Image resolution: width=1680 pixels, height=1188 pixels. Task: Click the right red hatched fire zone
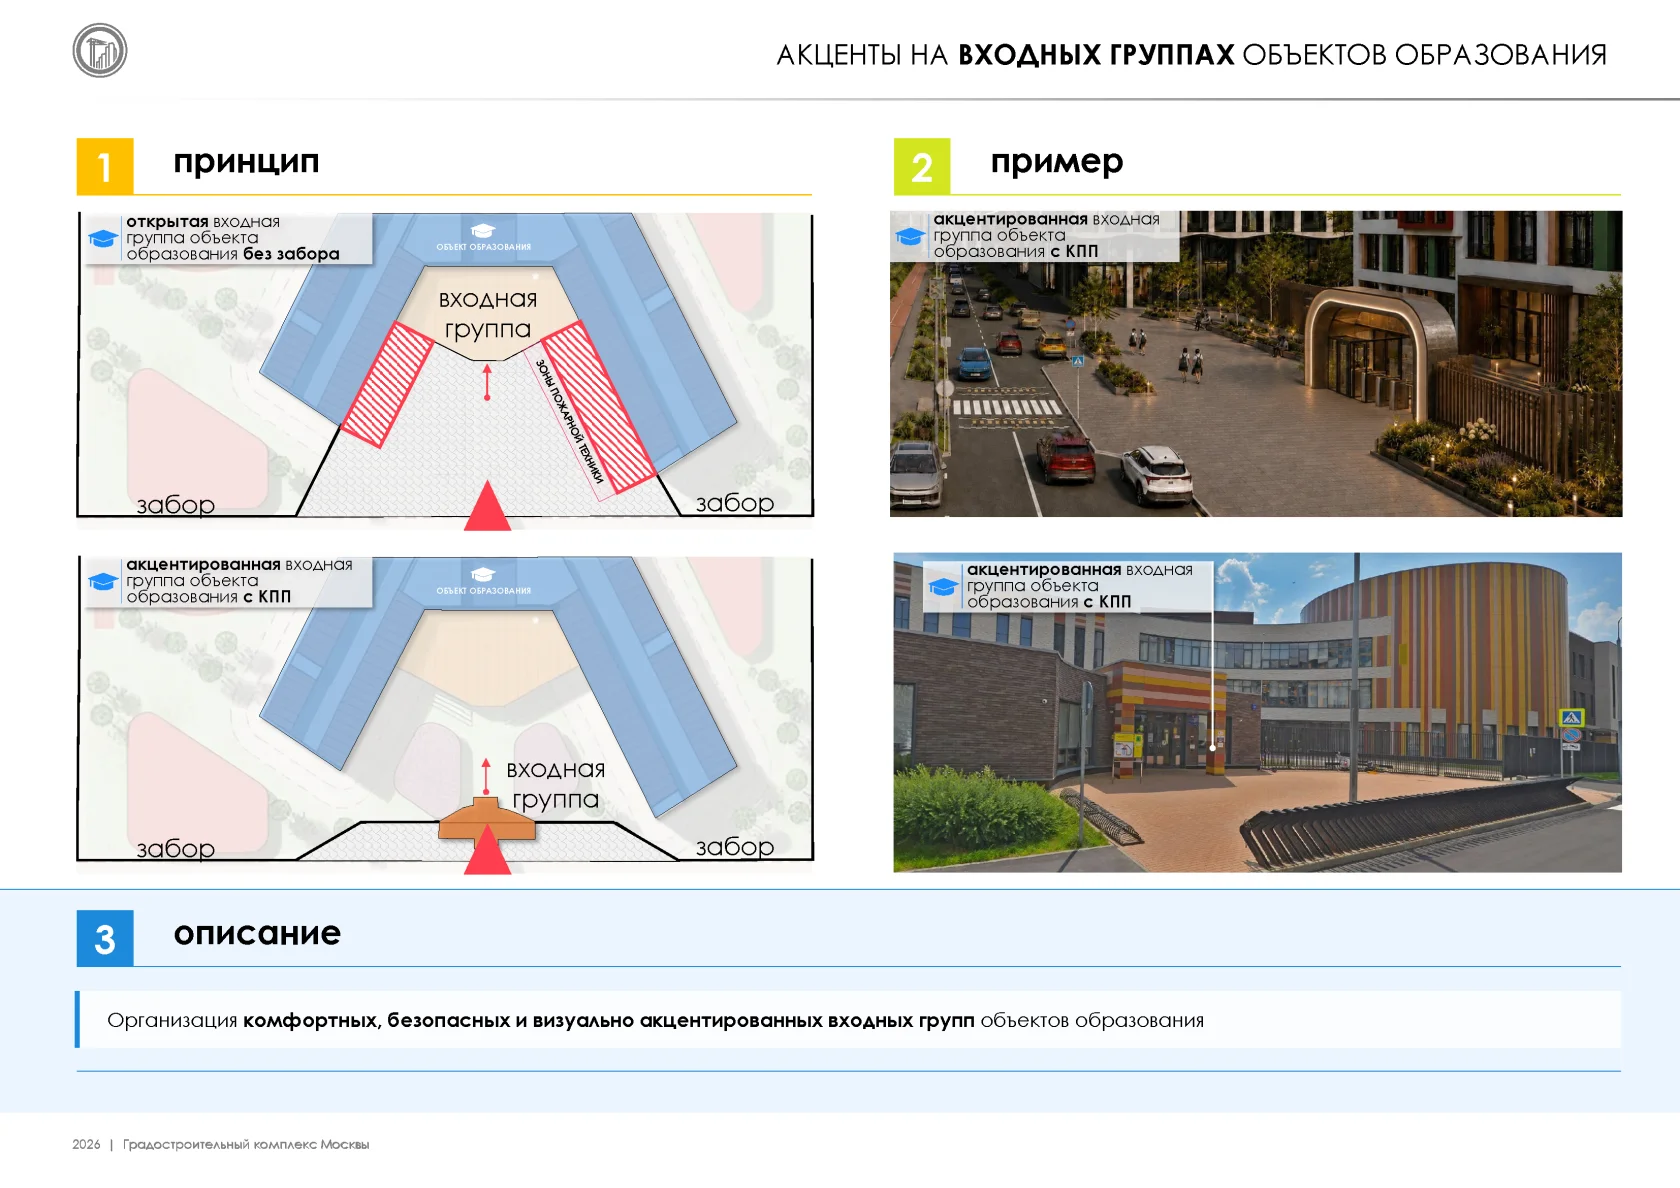[x=600, y=407]
